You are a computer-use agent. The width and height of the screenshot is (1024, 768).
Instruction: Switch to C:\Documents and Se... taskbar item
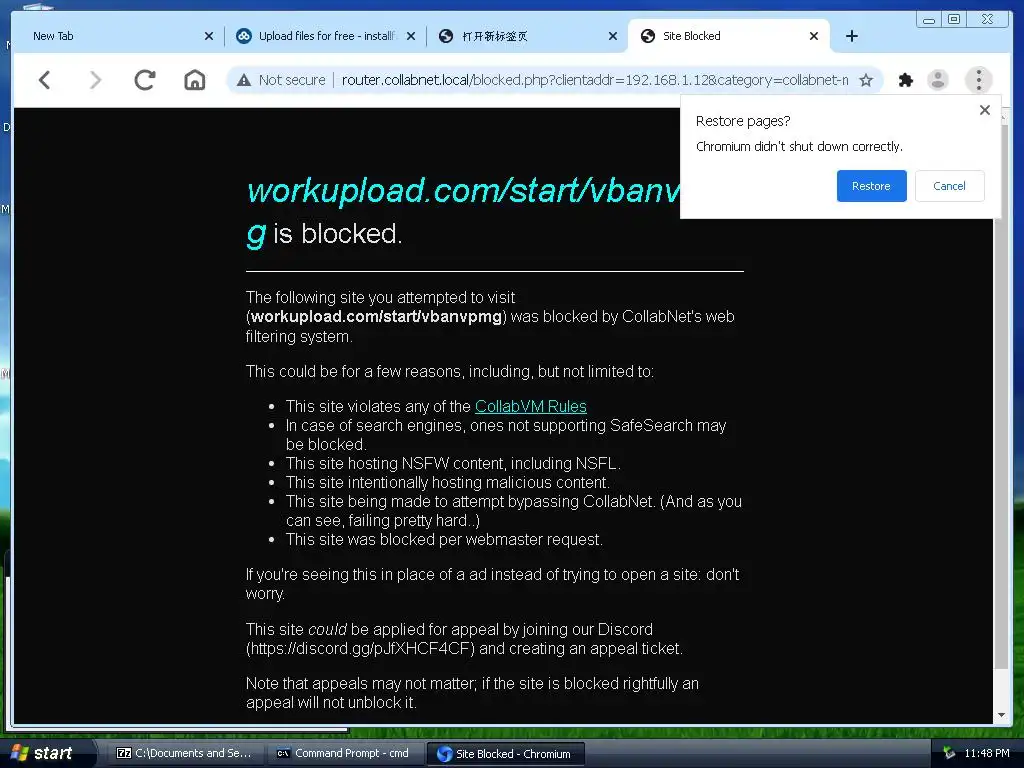pyautogui.click(x=184, y=753)
